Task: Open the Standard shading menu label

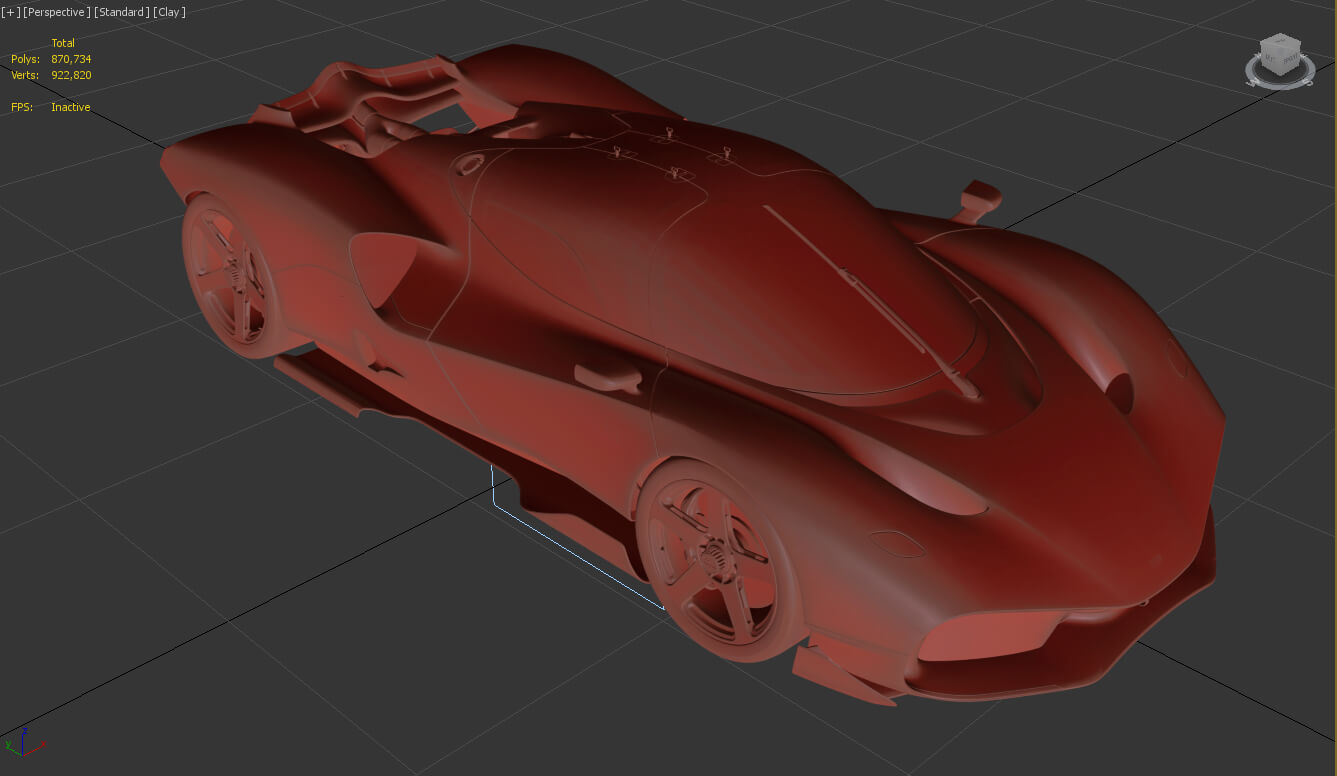Action: 122,12
